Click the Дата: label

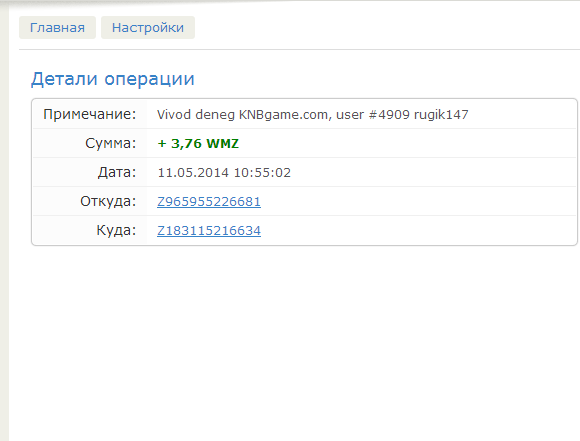[x=117, y=172]
